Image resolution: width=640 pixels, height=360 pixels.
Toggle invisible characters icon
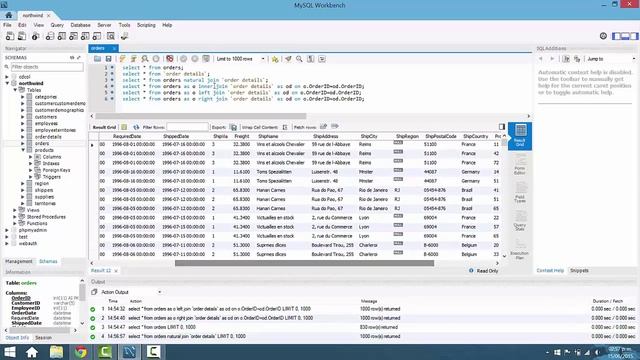311,59
